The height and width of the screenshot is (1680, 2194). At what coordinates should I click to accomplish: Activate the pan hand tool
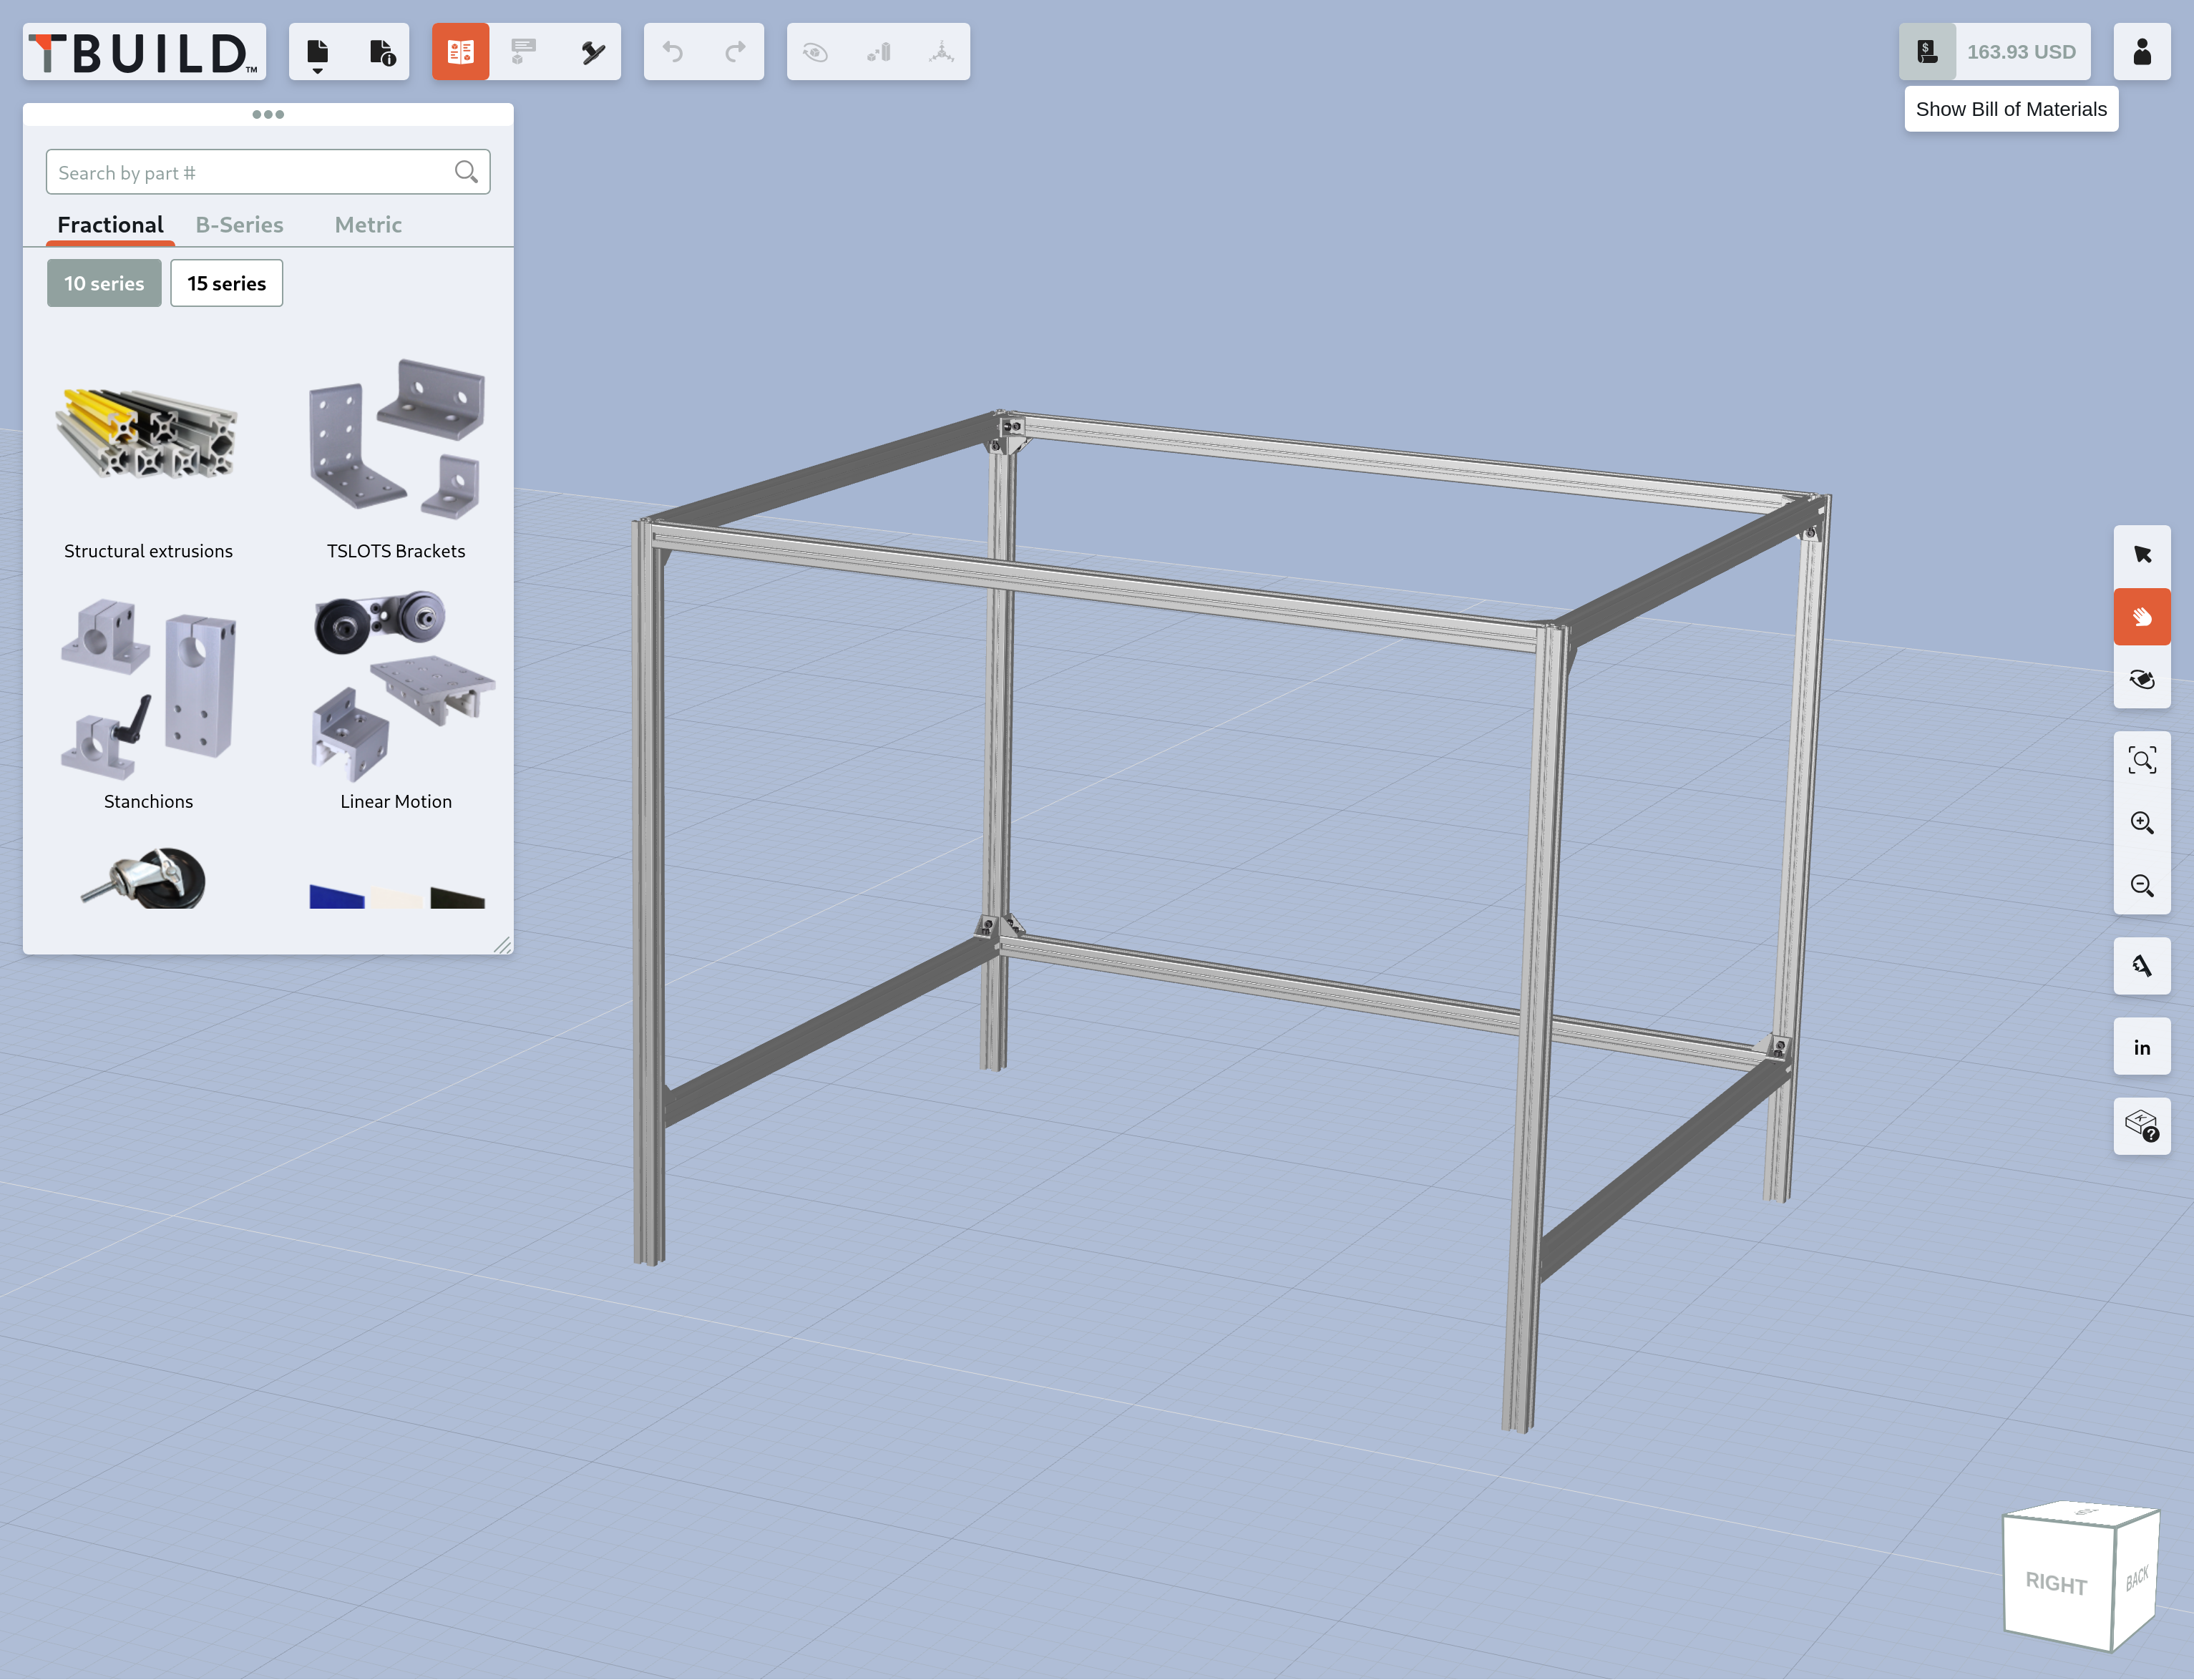[2141, 617]
